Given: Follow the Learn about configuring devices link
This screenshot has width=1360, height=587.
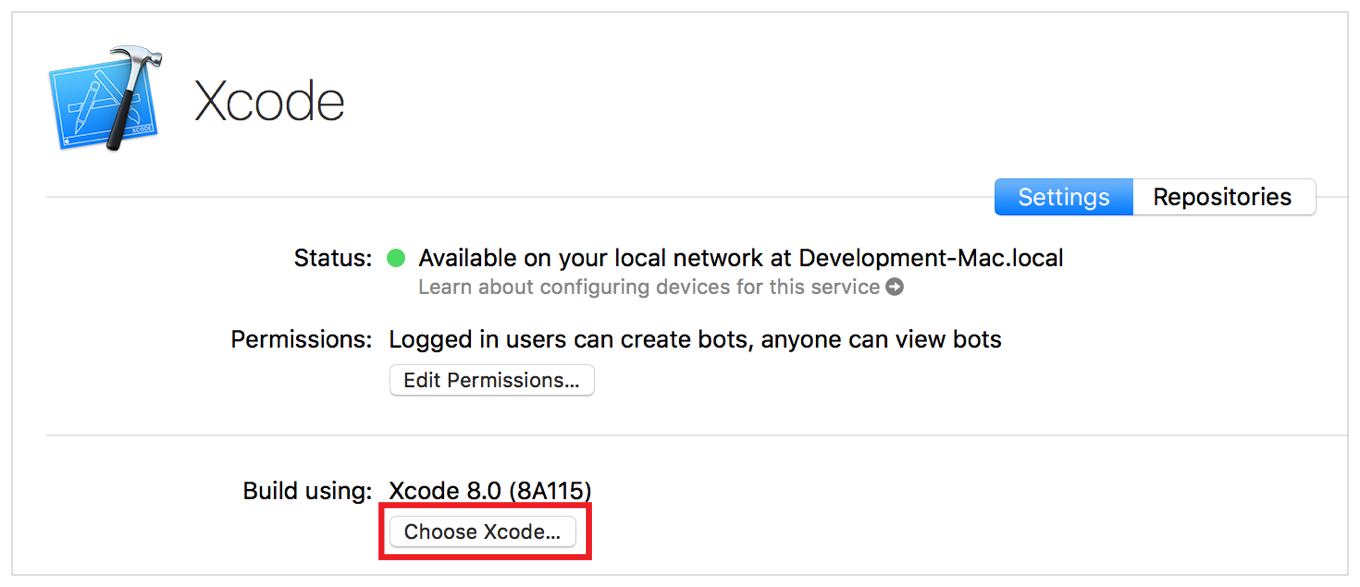Looking at the screenshot, I should 650,287.
